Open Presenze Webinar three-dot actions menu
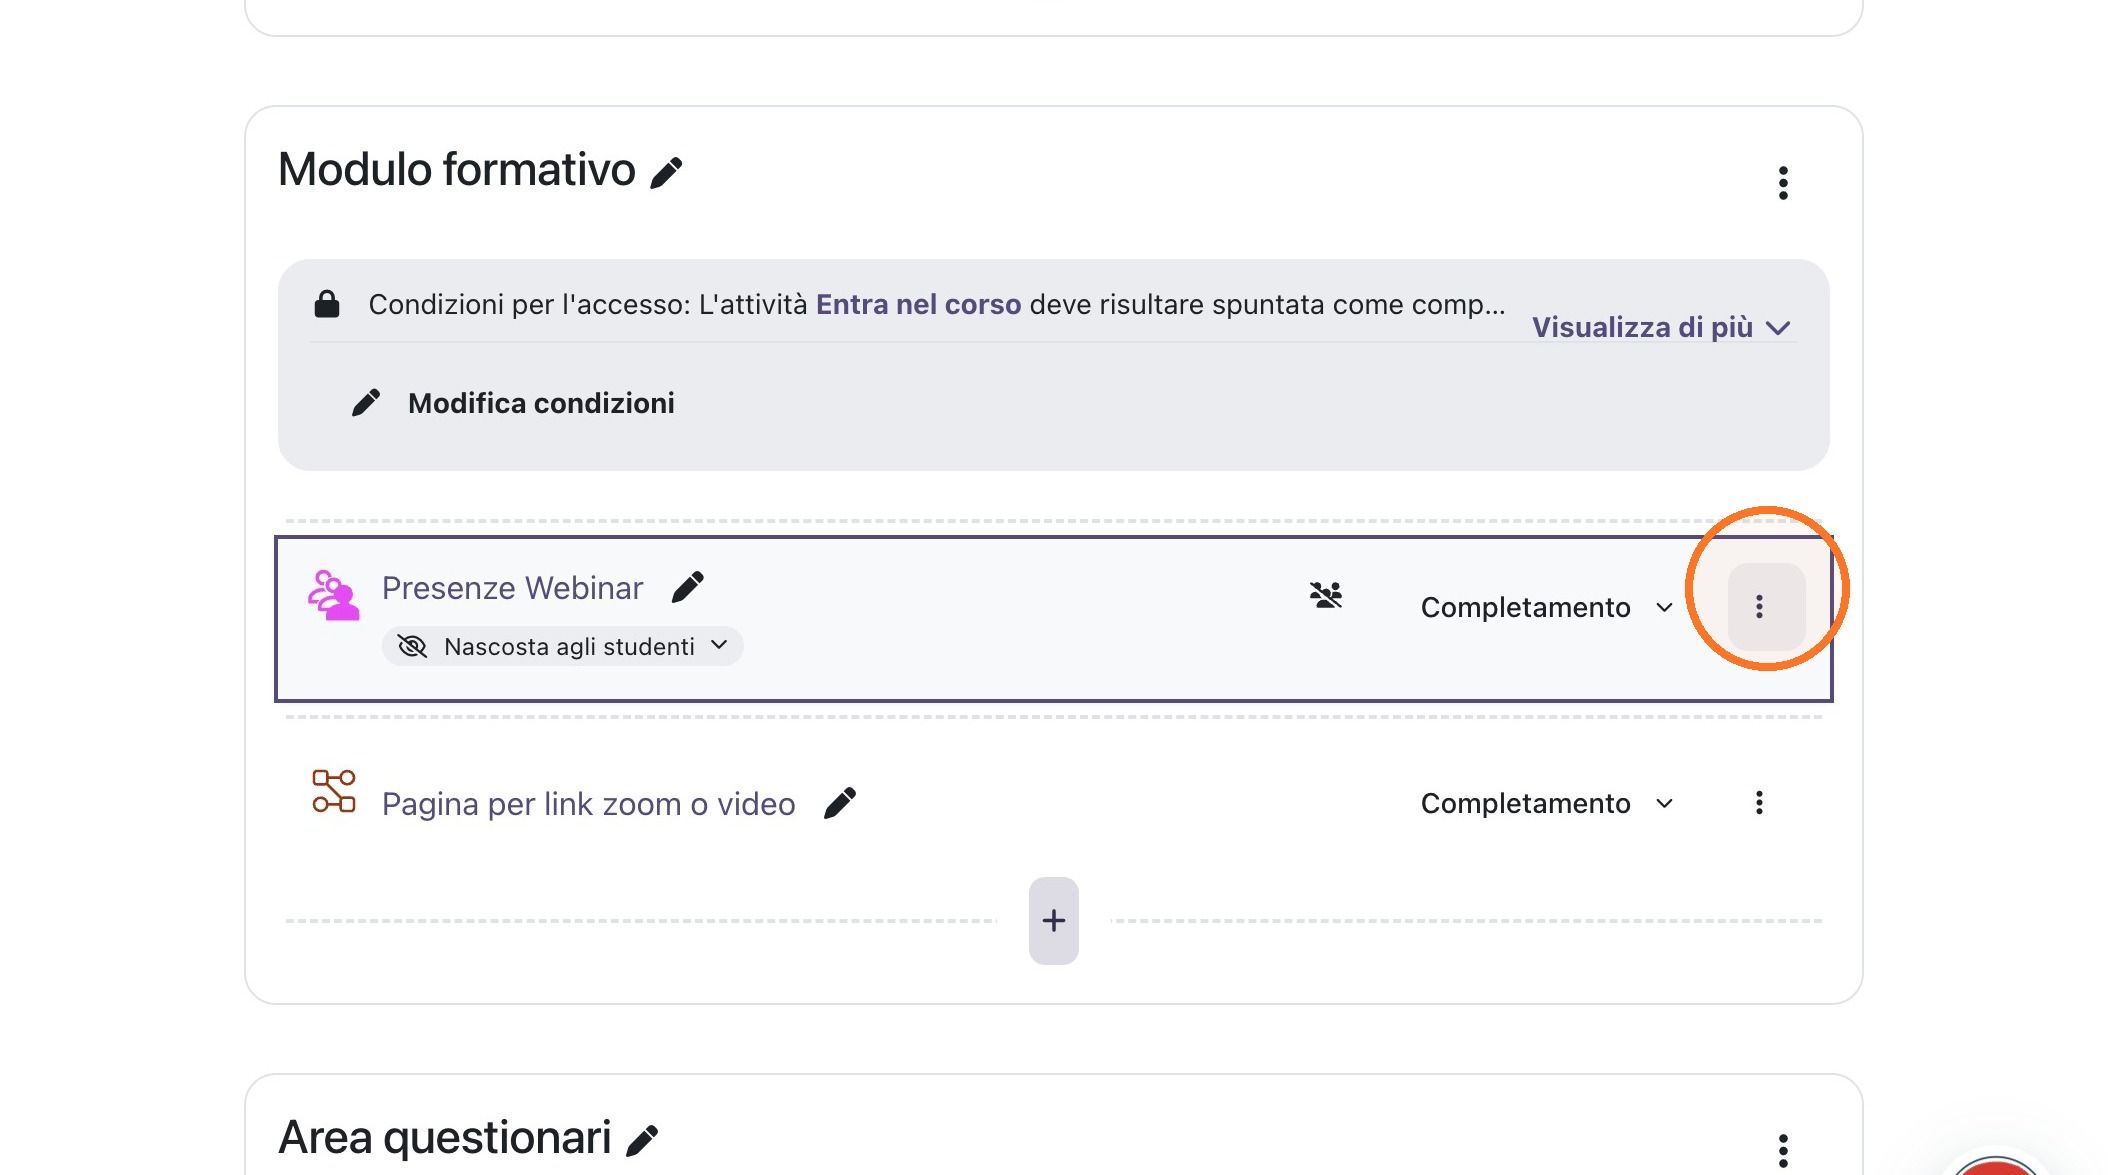2108x1175 pixels. 1759,607
